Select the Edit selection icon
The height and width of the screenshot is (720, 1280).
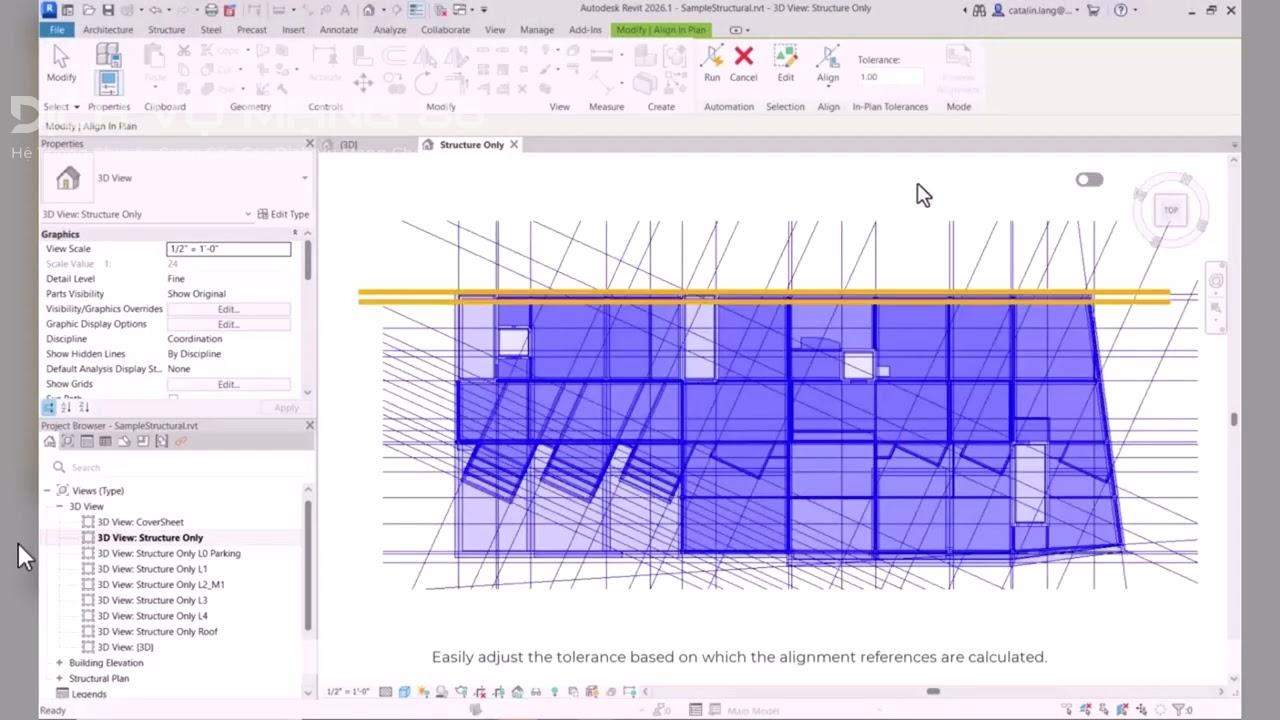786,58
